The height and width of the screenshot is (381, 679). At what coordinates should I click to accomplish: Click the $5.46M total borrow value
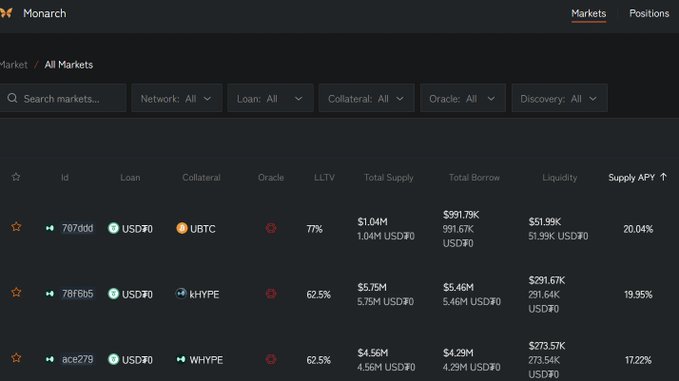[x=458, y=287]
